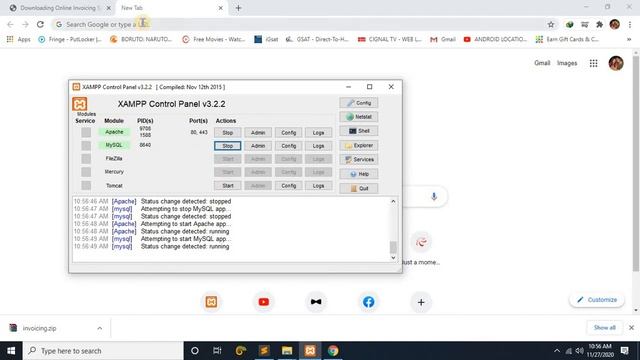640x360 pixels.
Task: Open Fringe PutLocker bookmark
Action: pyautogui.click(x=70, y=39)
